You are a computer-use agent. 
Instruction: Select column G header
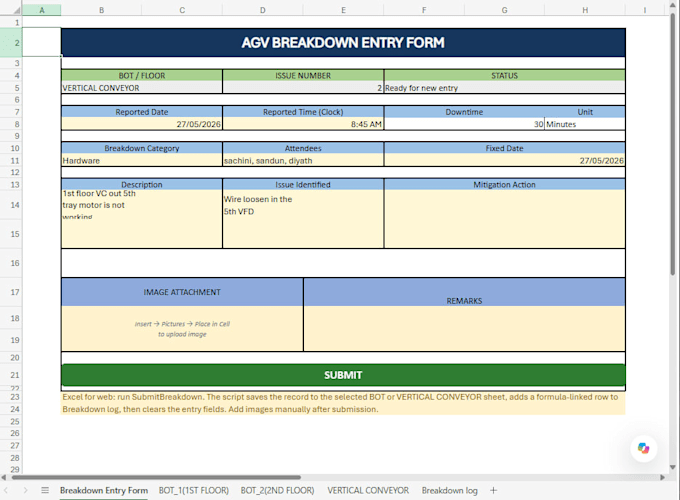[504, 10]
